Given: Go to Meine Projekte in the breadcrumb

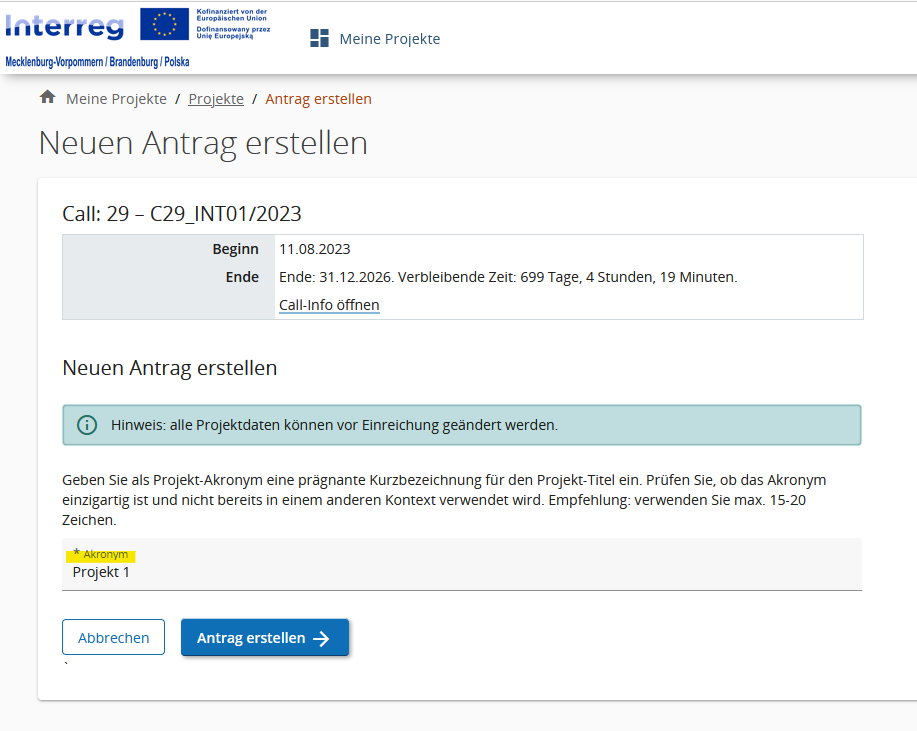Looking at the screenshot, I should coord(116,99).
